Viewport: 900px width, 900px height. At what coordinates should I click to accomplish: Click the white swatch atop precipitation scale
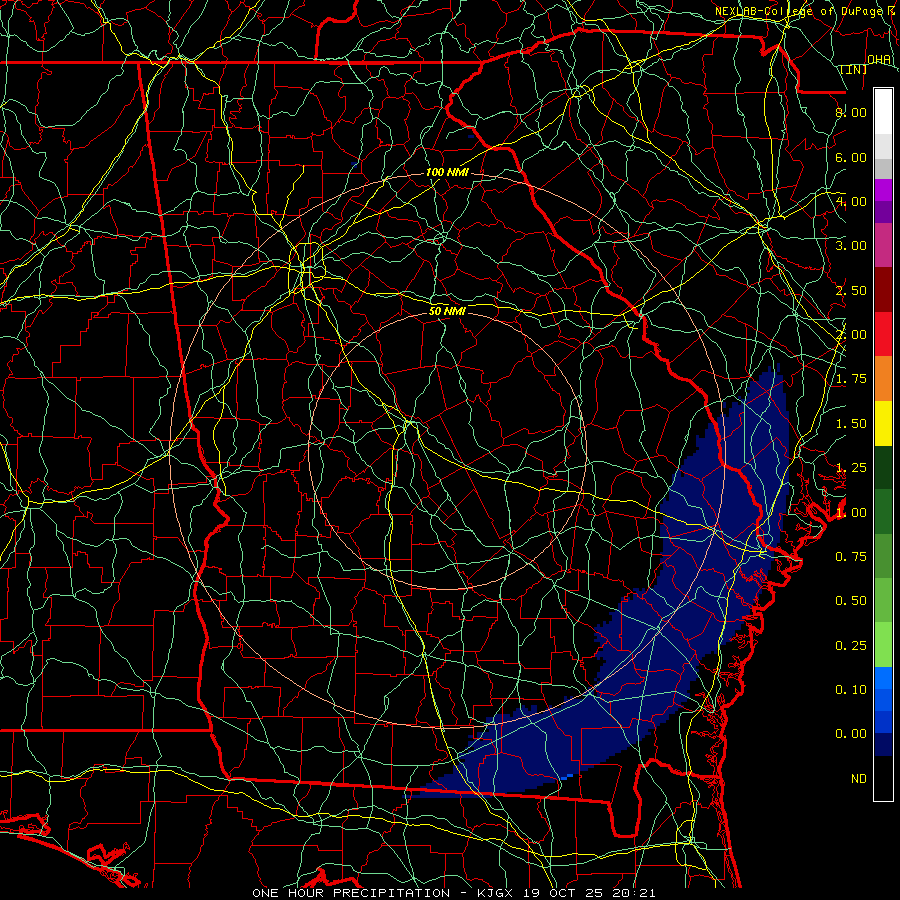coord(883,112)
